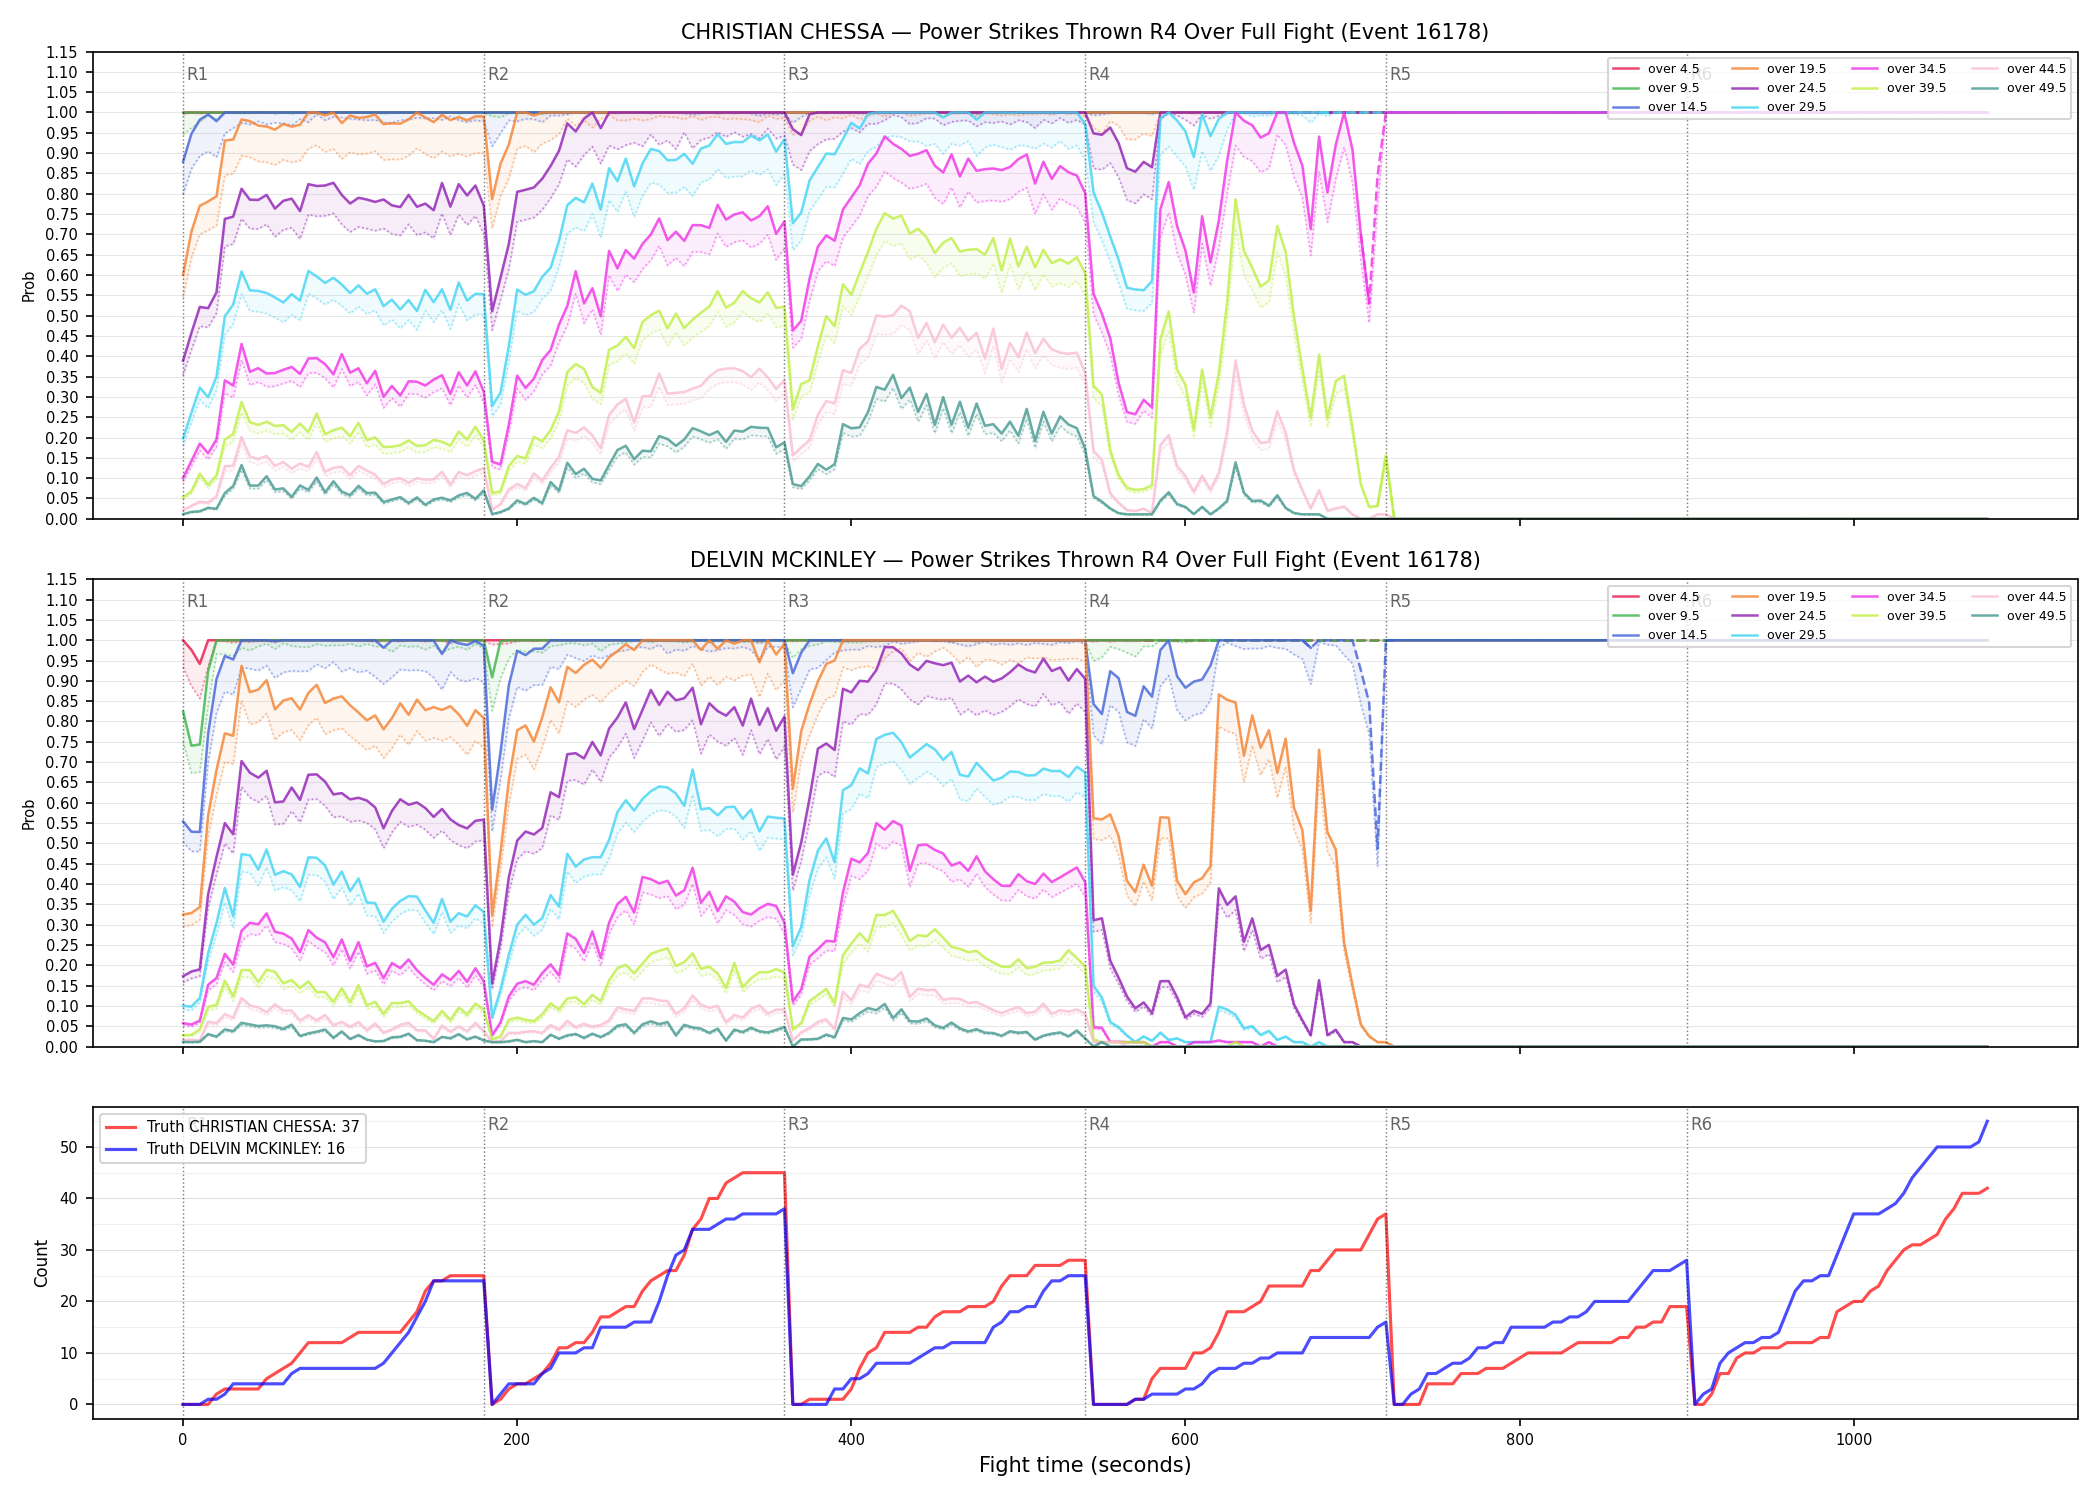Screen dimensions: 2100x1500
Task: Click R2 round label in Count chart
Action: coord(498,1124)
